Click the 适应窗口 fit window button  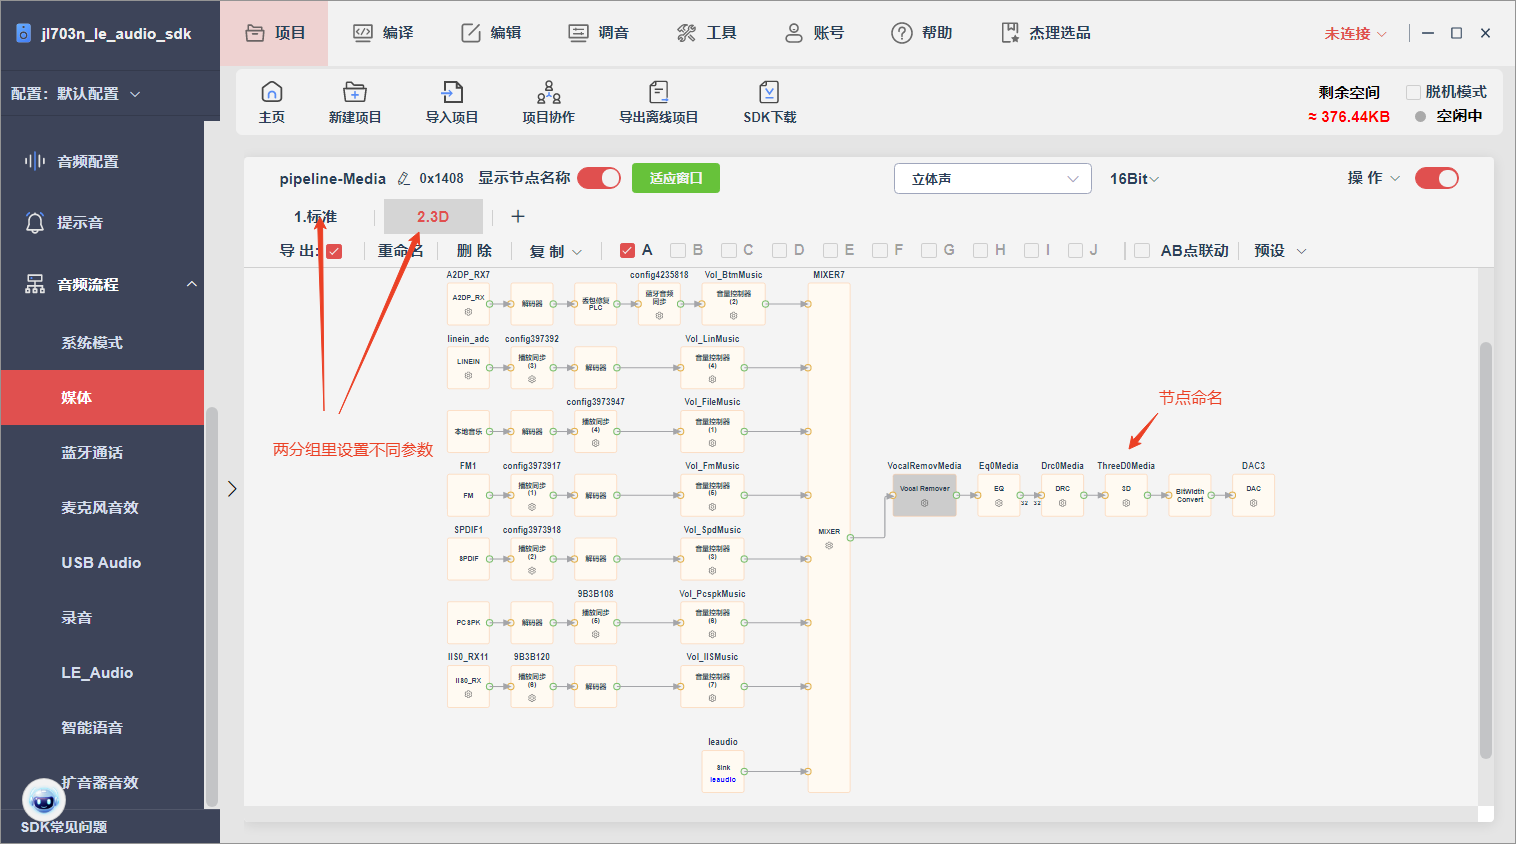click(x=676, y=178)
